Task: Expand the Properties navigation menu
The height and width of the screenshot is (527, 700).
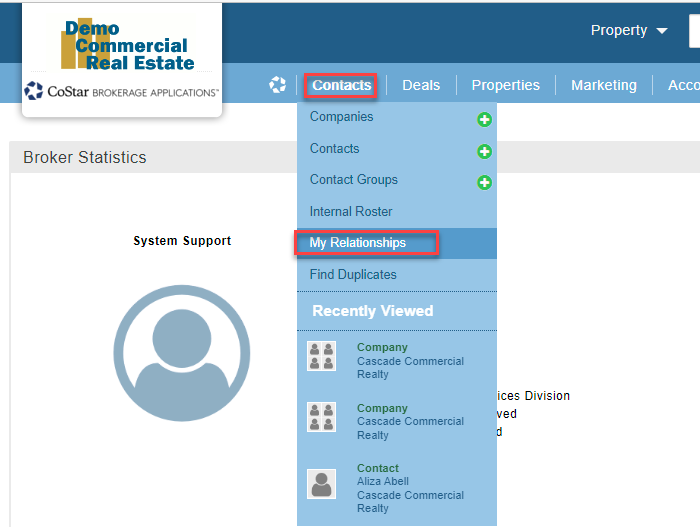Action: (x=505, y=86)
